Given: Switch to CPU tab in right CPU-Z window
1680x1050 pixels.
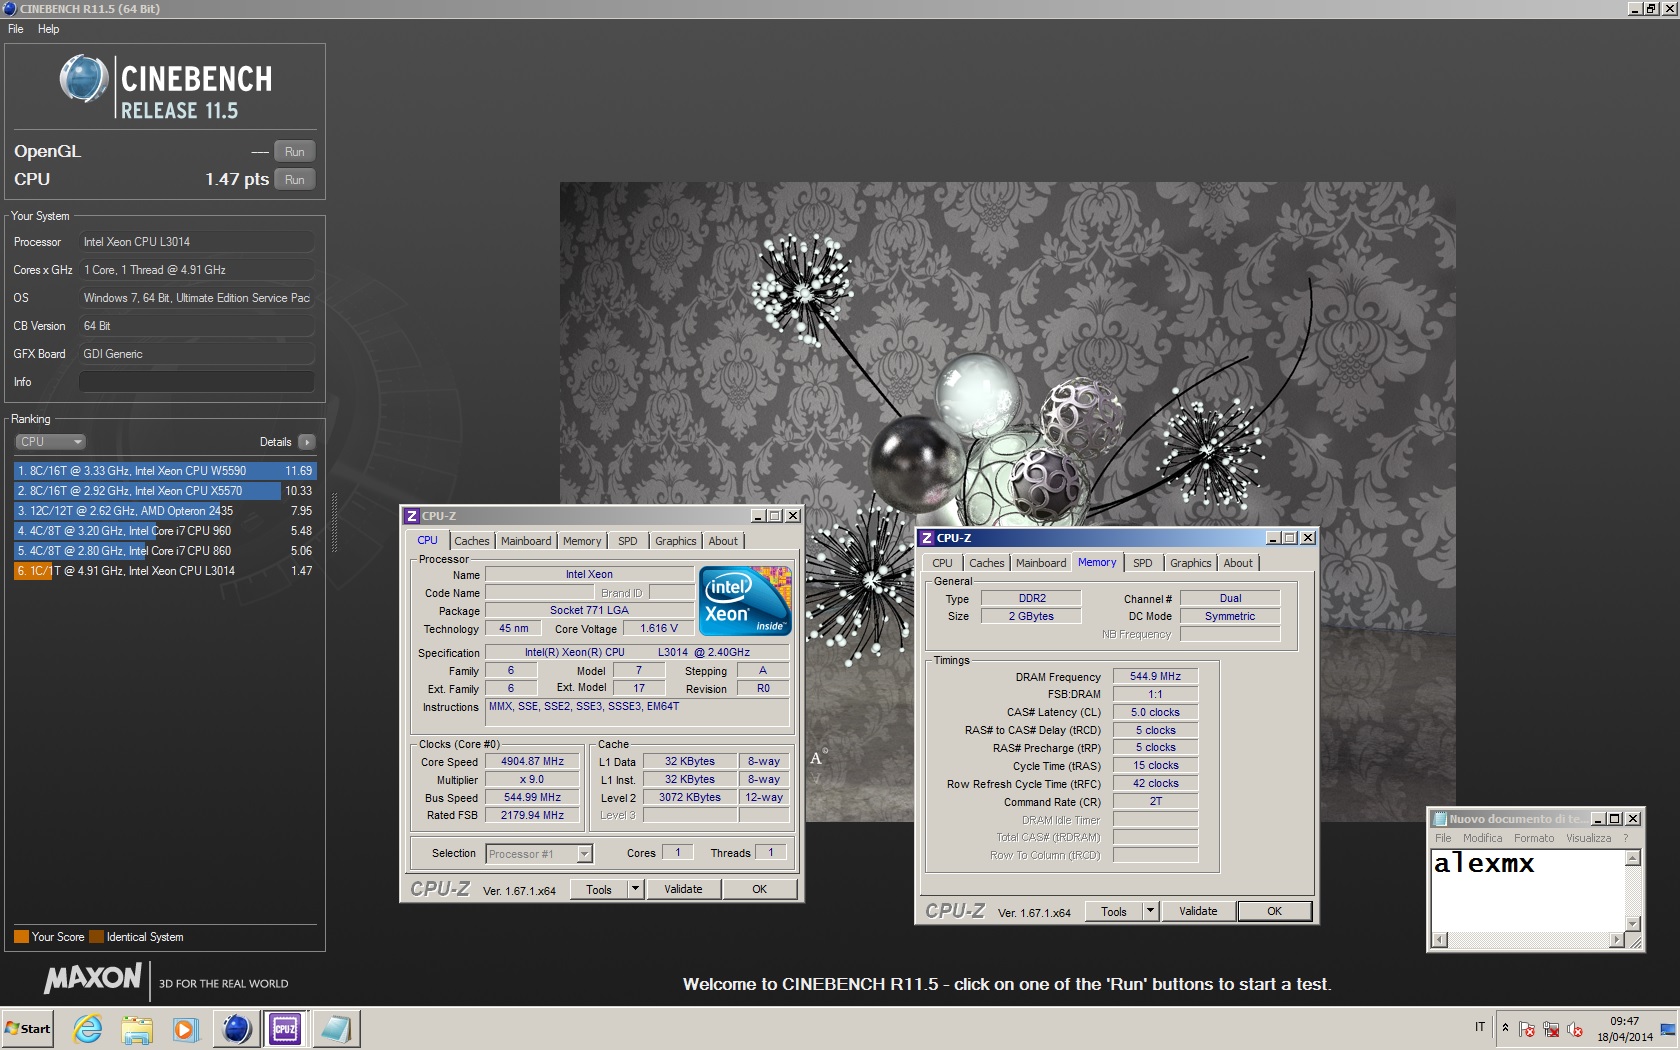Looking at the screenshot, I should click(943, 563).
